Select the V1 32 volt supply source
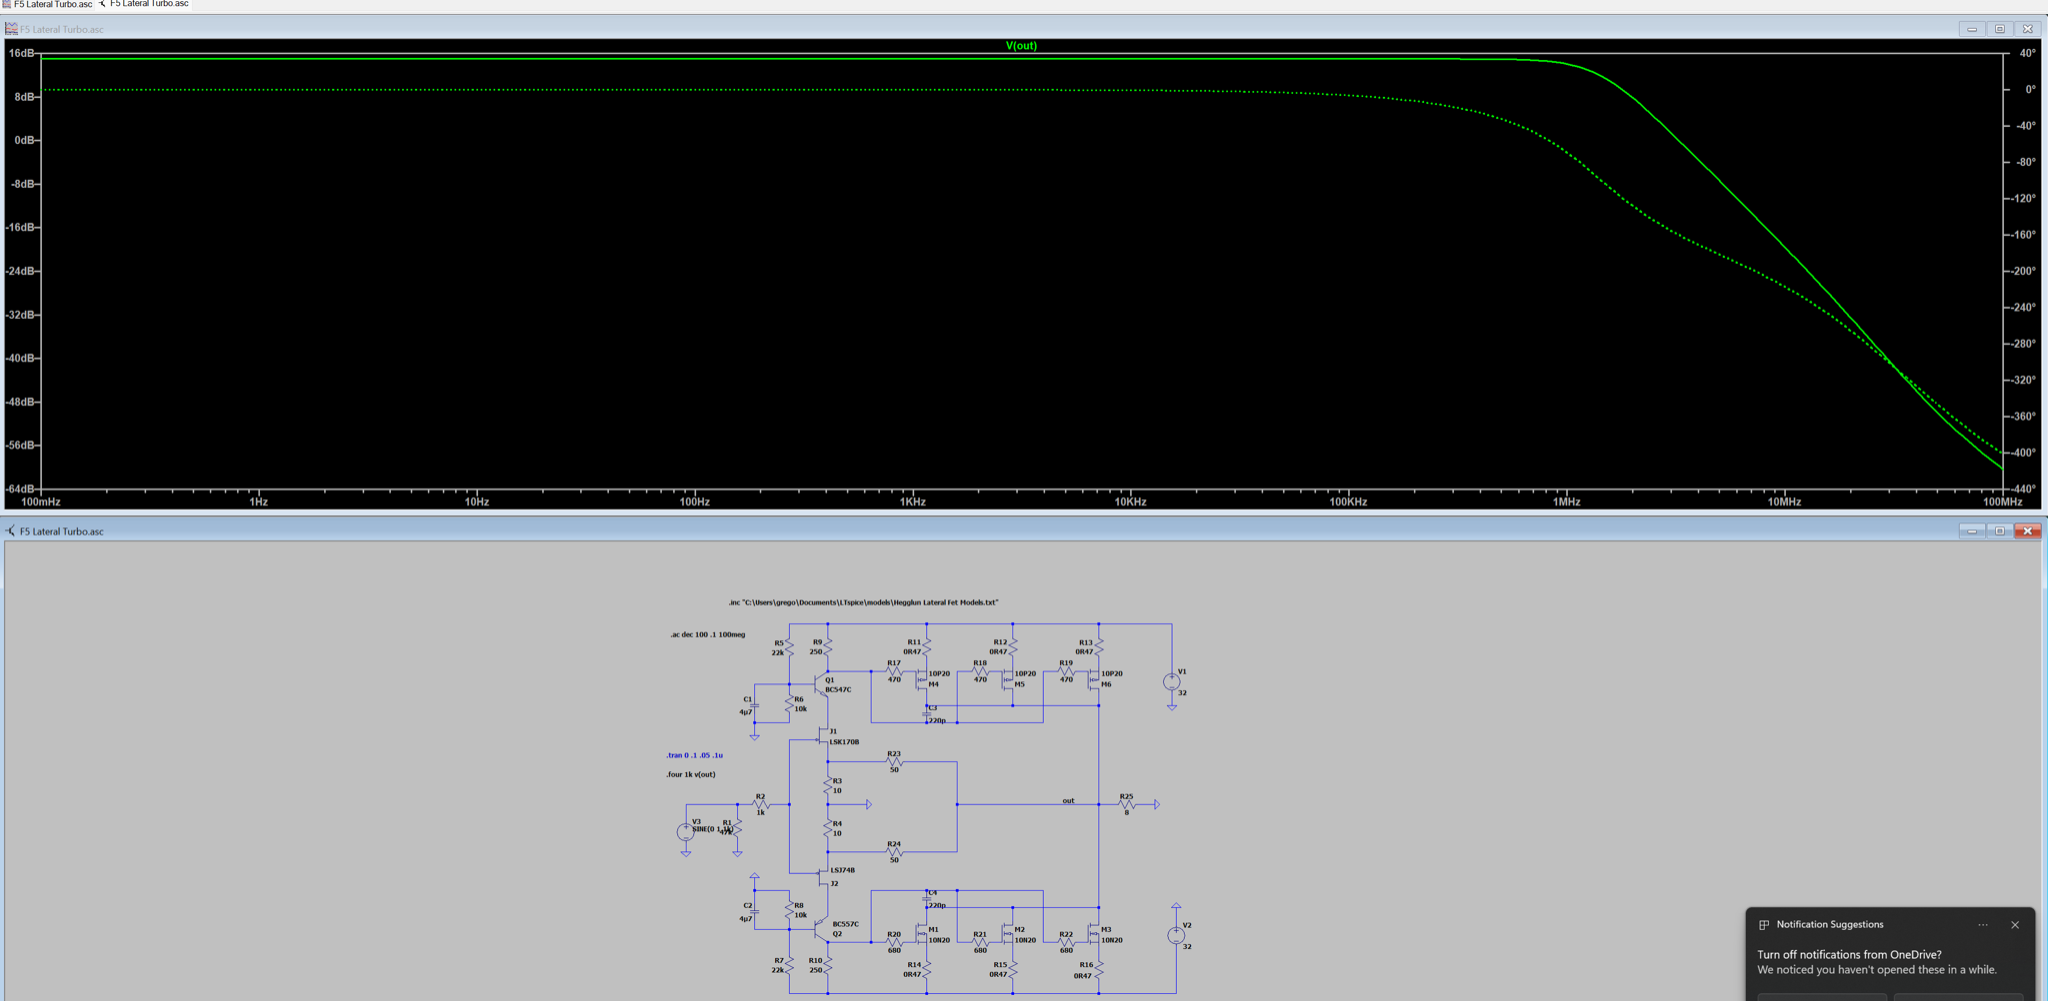This screenshot has width=2048, height=1001. click(1171, 682)
